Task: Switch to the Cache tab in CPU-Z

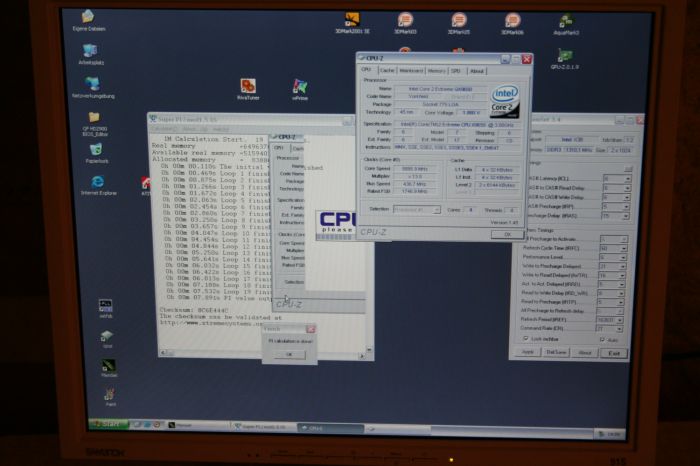Action: [387, 71]
